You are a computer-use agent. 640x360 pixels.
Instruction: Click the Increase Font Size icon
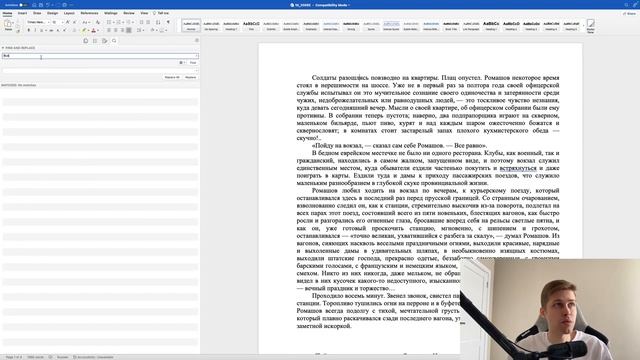(x=68, y=22)
